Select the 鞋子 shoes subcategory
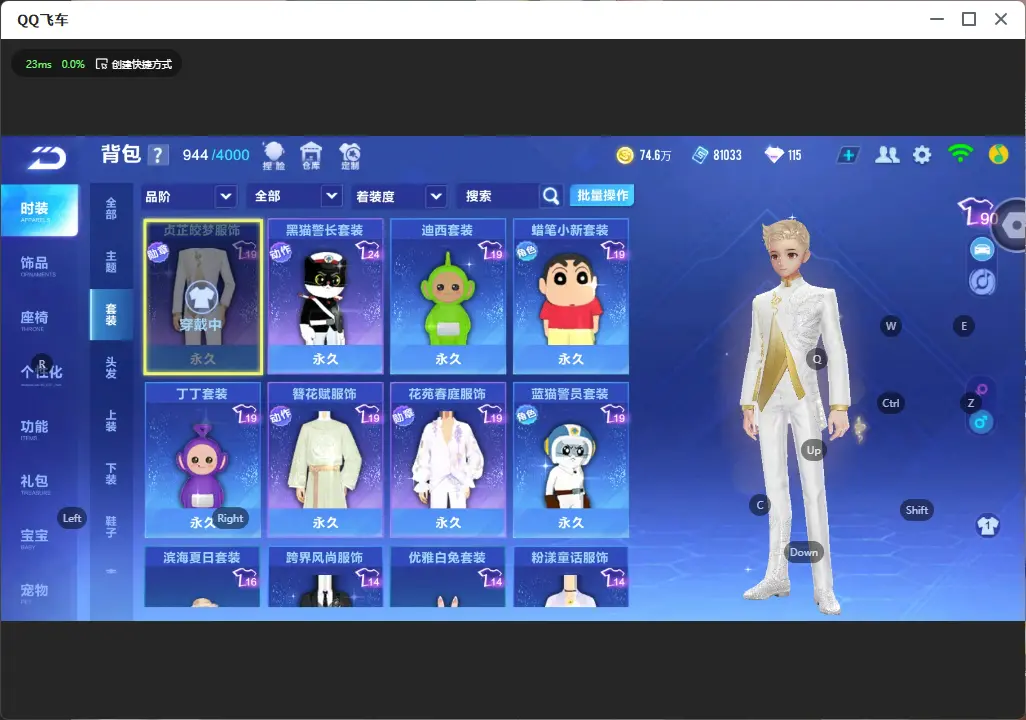Viewport: 1026px width, 720px height. pyautogui.click(x=111, y=526)
